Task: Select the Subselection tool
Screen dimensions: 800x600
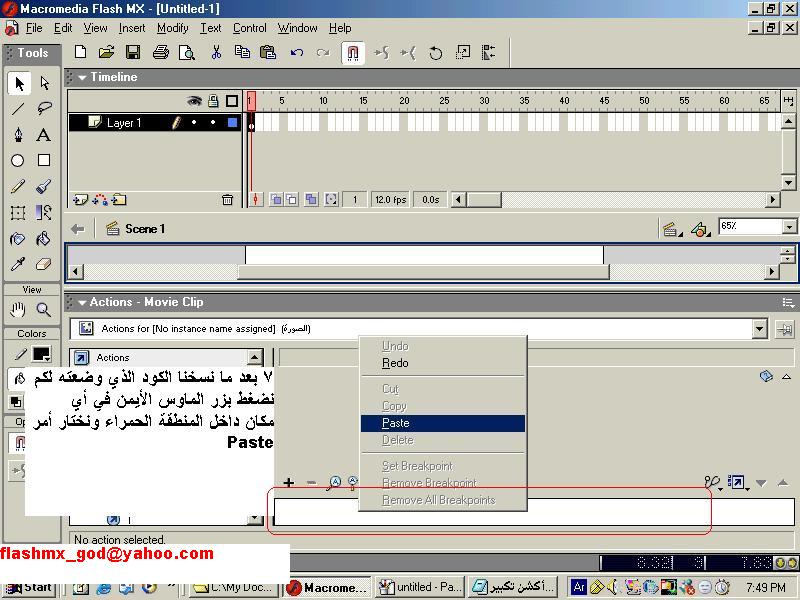Action: click(44, 83)
